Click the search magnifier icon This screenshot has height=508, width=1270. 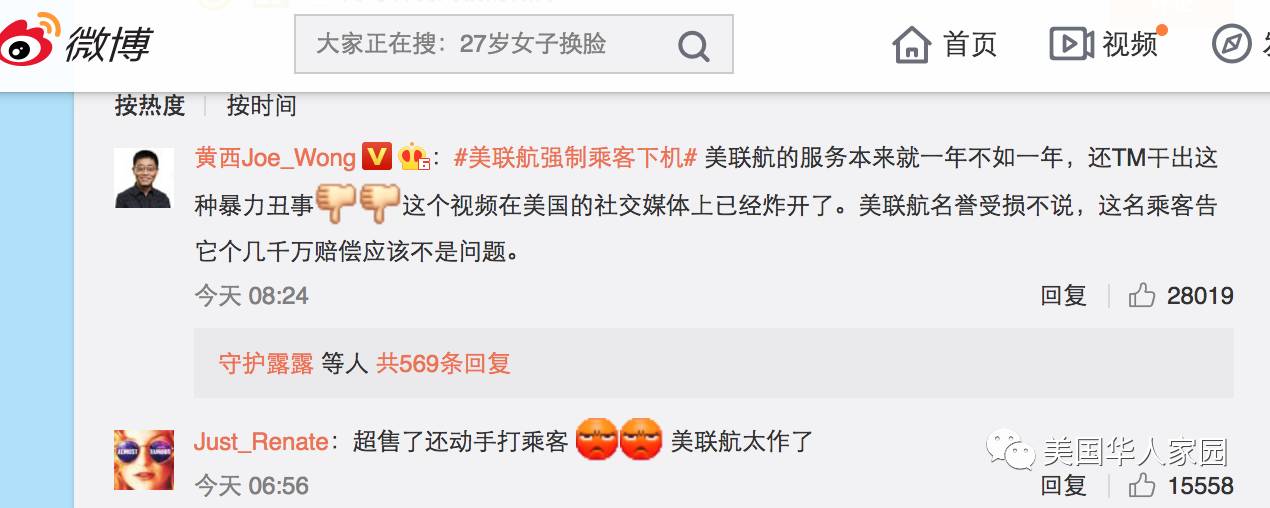692,45
